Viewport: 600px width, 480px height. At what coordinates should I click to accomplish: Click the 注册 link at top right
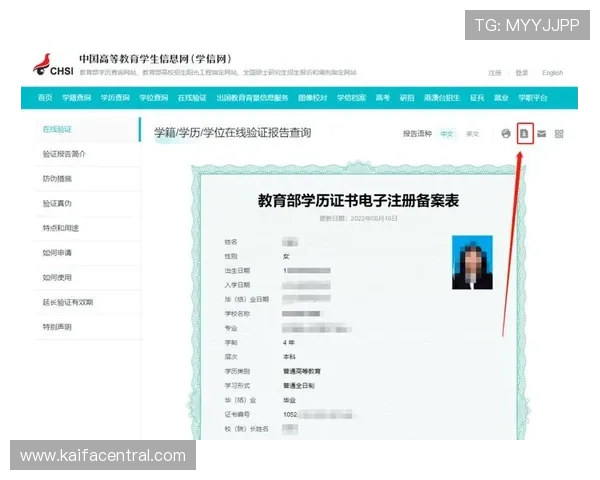coord(494,73)
